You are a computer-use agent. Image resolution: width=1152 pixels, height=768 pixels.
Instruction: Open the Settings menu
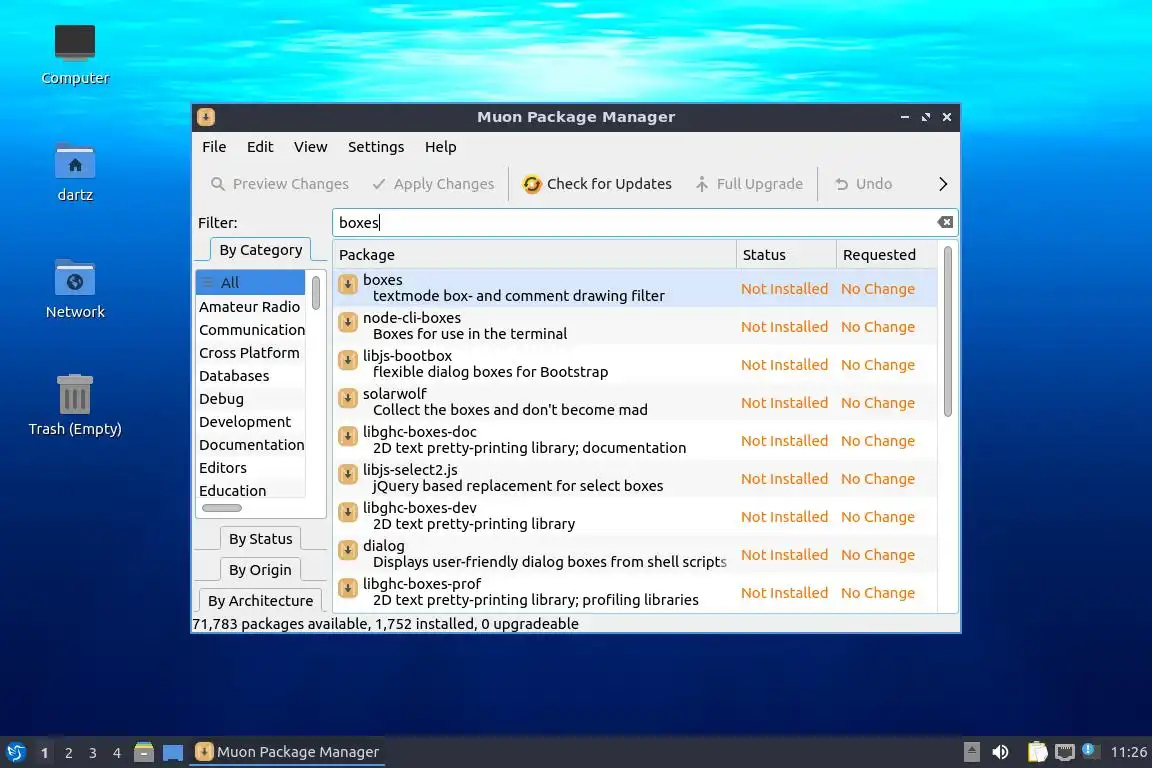click(x=376, y=147)
